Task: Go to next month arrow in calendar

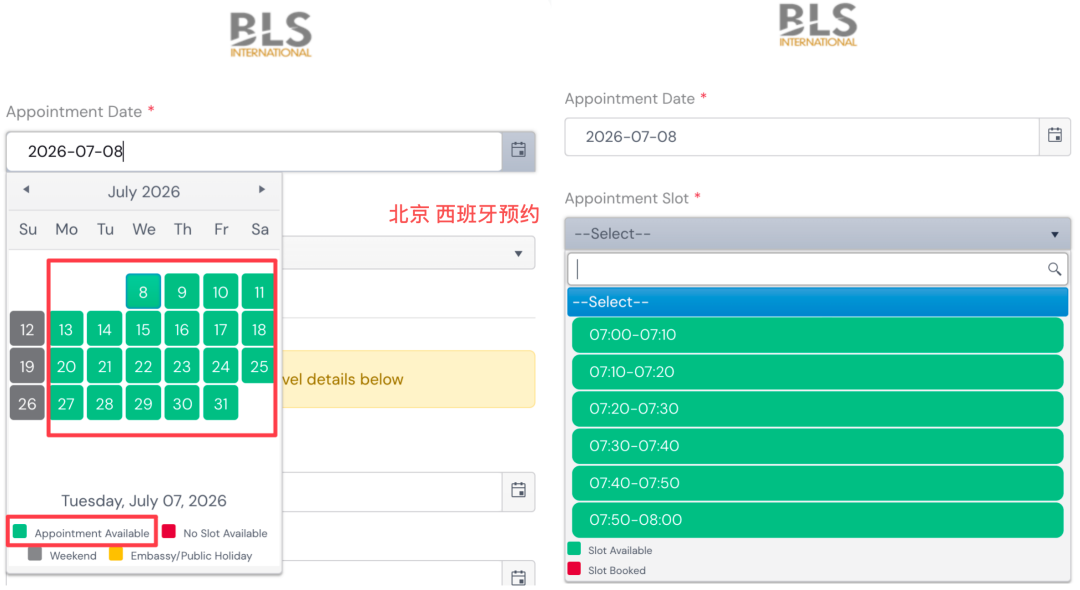Action: coord(262,189)
